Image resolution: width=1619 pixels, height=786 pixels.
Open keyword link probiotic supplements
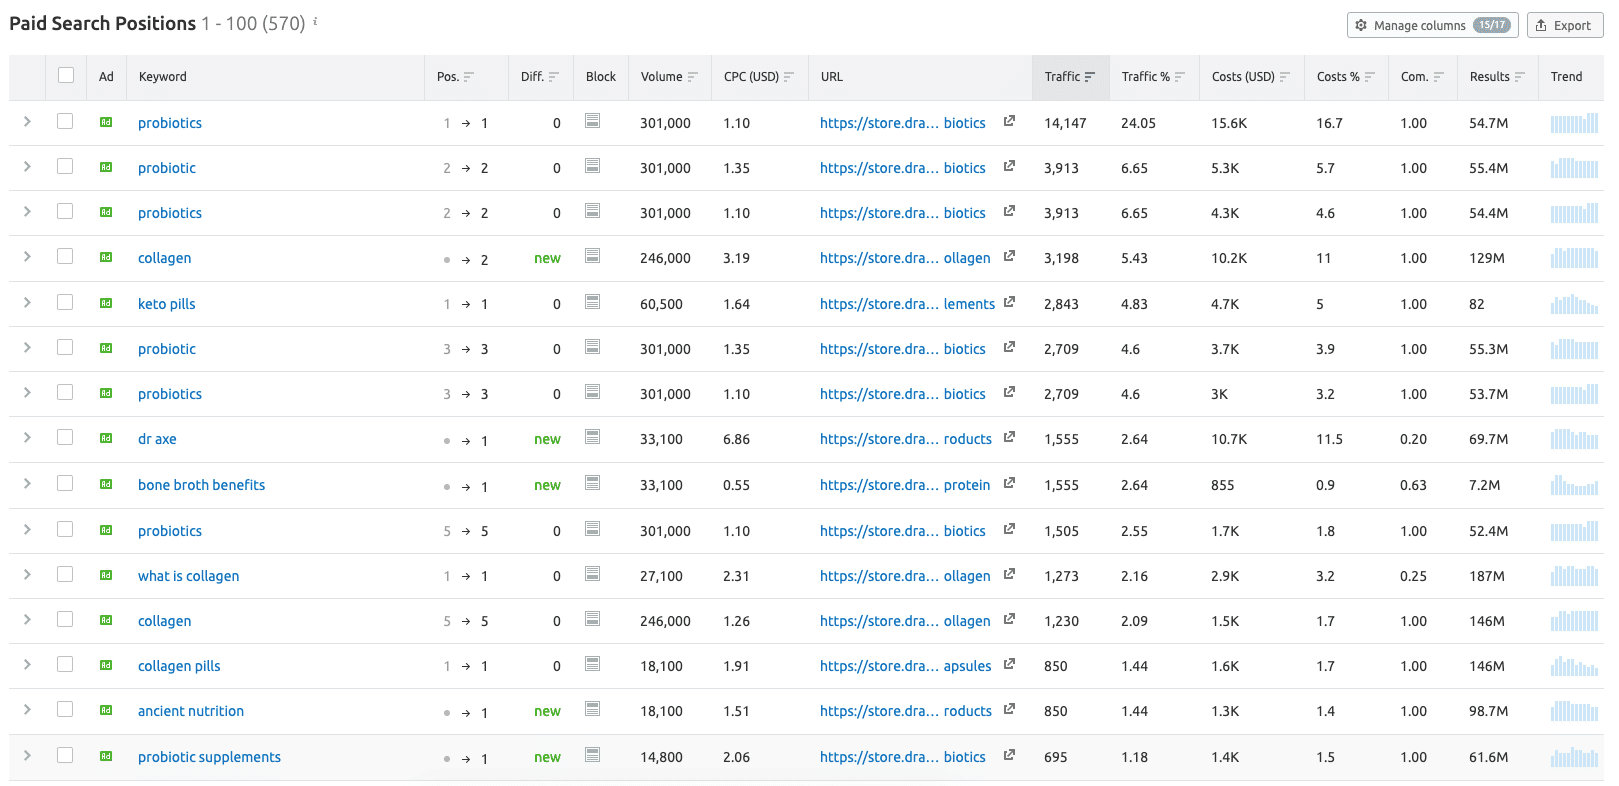(x=209, y=757)
